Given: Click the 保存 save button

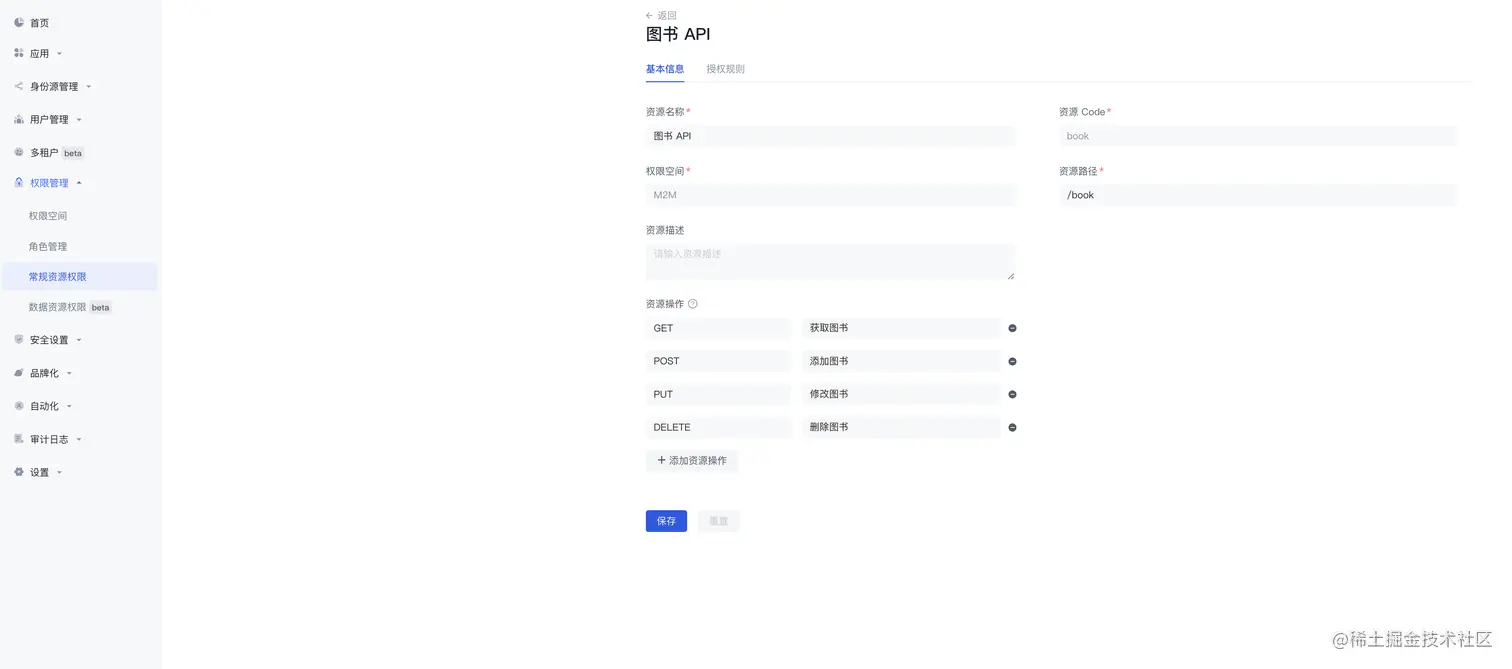Looking at the screenshot, I should [x=666, y=521].
